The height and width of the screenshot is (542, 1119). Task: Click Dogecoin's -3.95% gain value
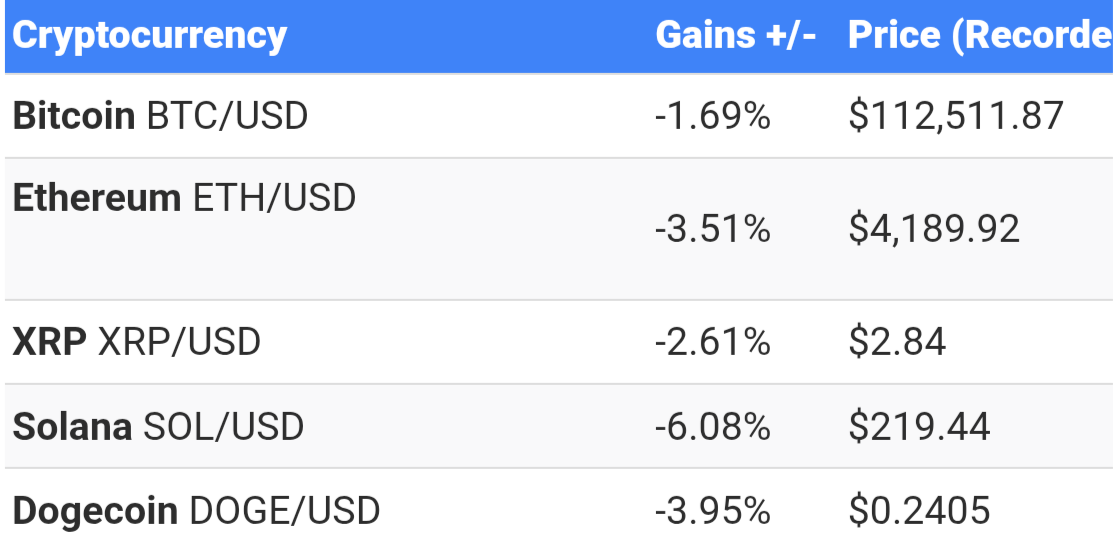click(x=712, y=511)
